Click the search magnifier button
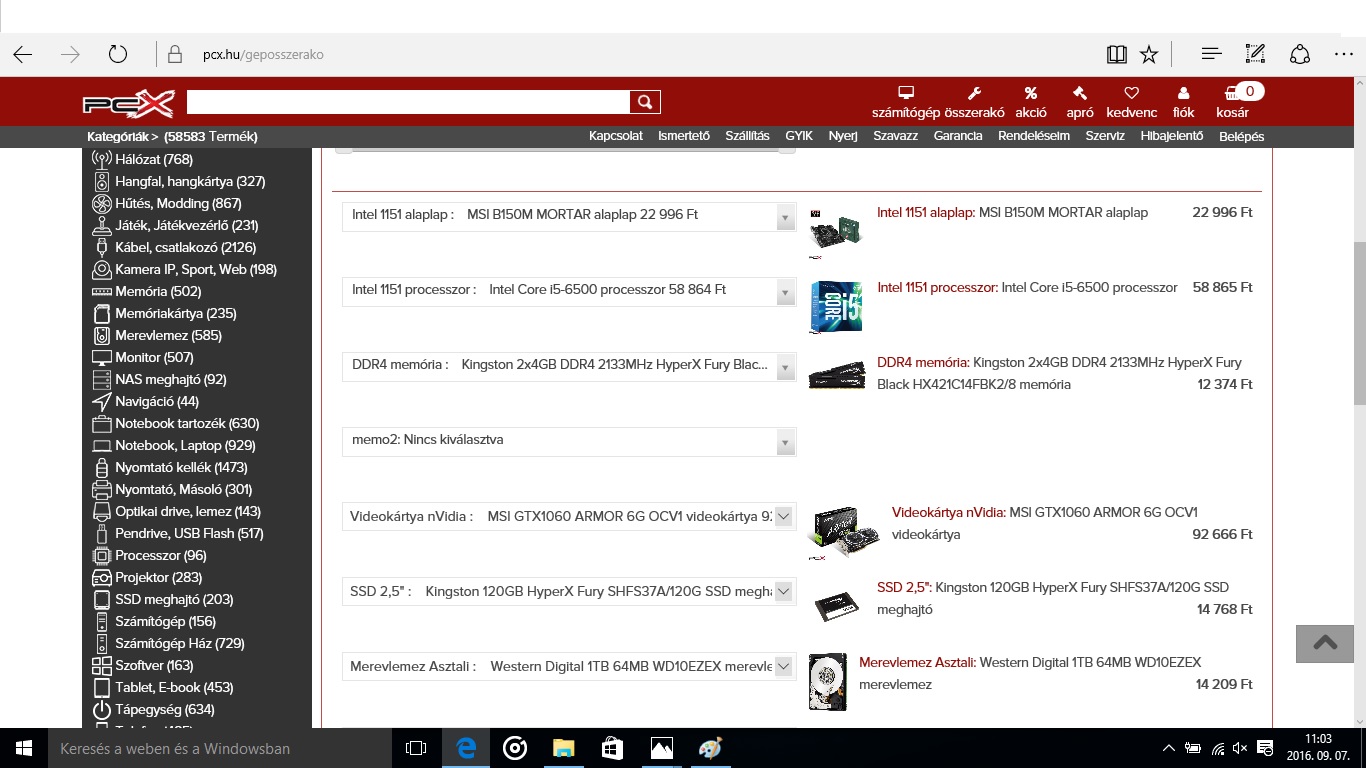This screenshot has height=768, width=1366. pos(645,102)
